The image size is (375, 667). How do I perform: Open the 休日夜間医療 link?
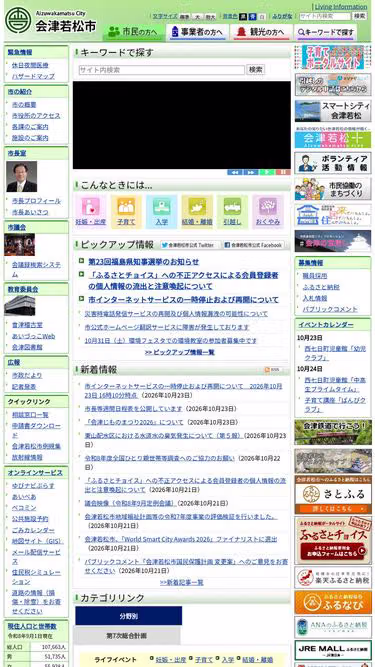30,66
